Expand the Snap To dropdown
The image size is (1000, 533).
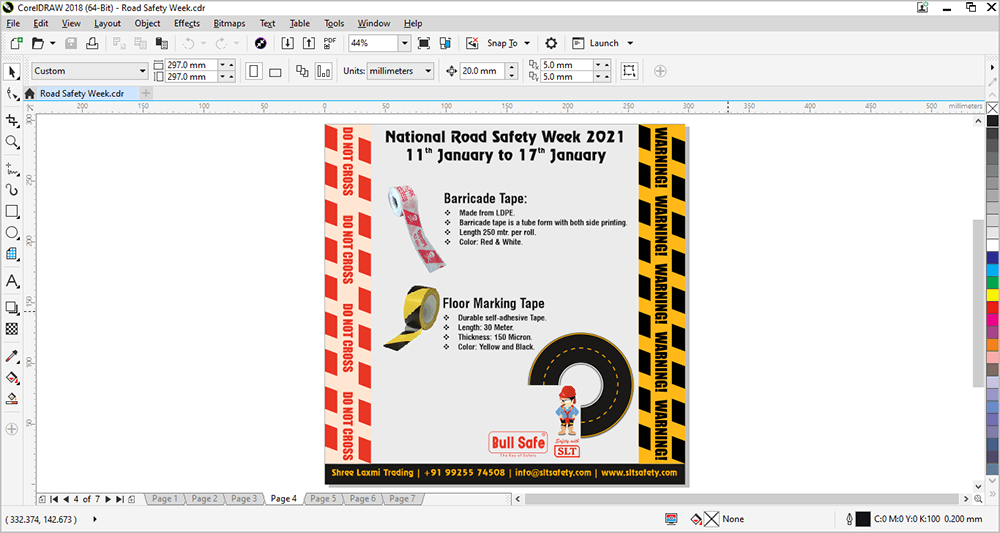[527, 43]
